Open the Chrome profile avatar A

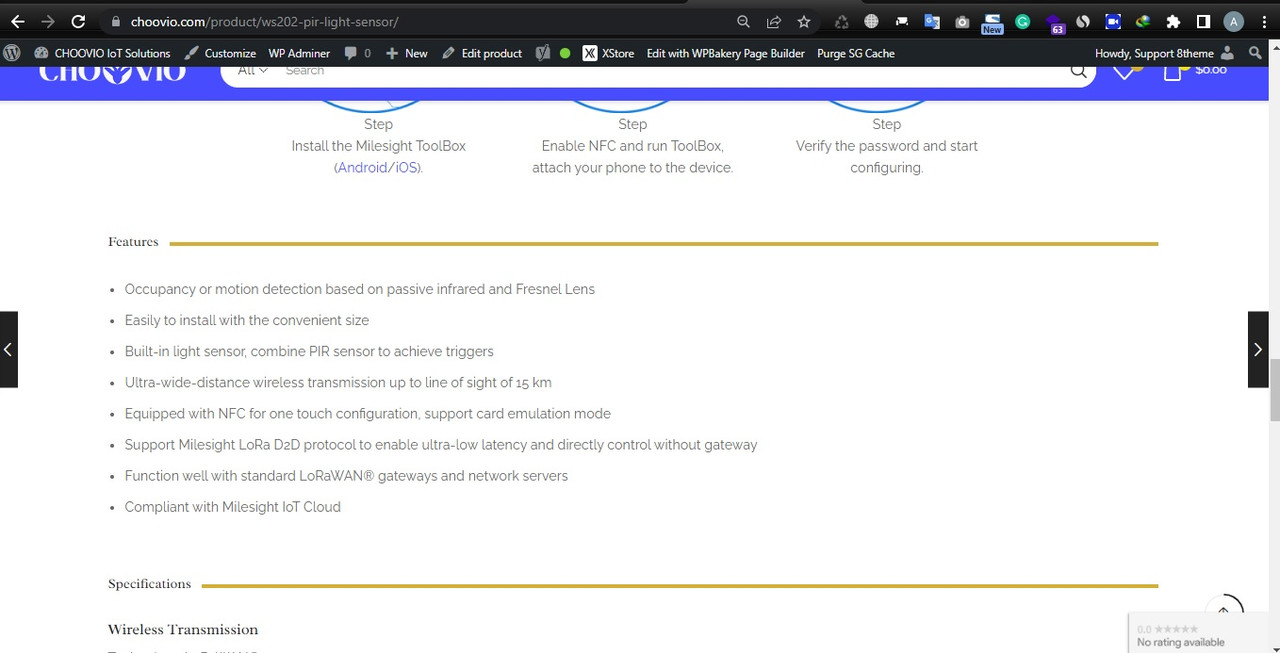pos(1234,21)
